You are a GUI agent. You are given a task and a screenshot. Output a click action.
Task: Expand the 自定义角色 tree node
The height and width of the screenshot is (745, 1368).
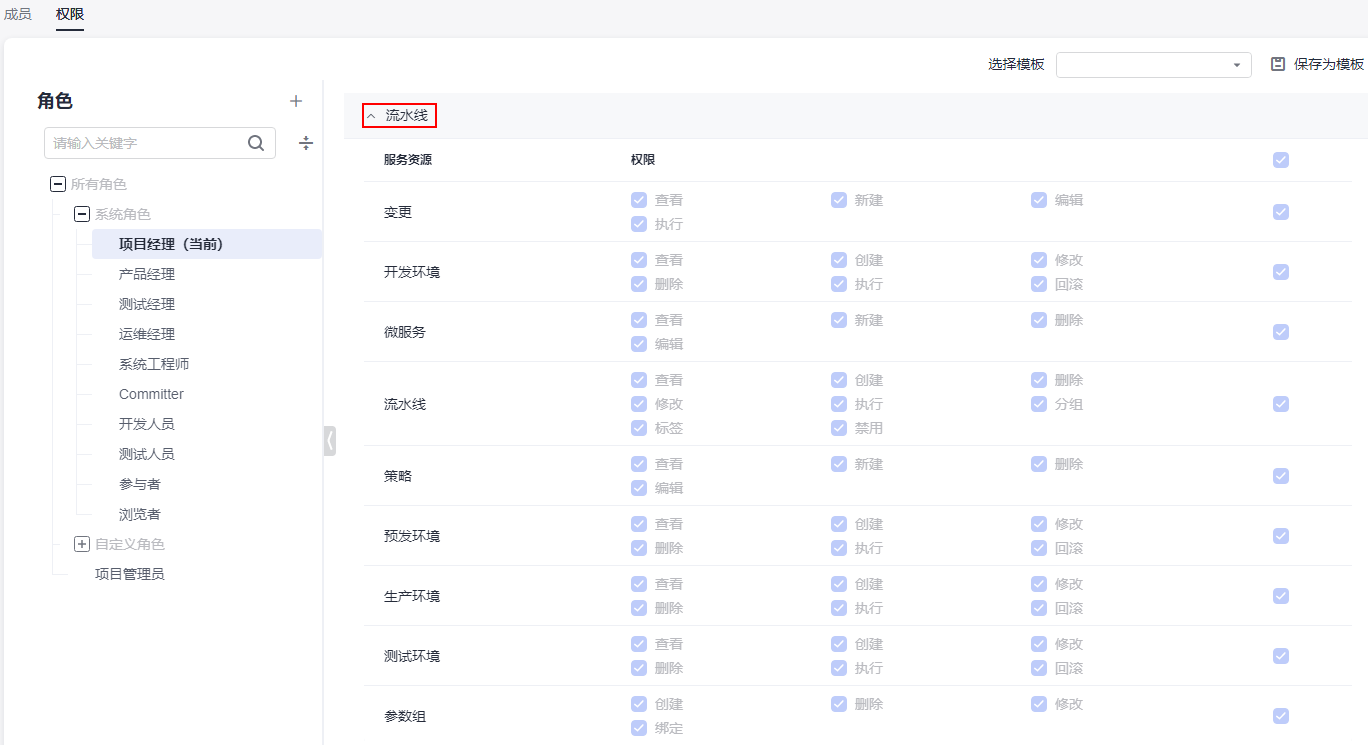pyautogui.click(x=82, y=544)
